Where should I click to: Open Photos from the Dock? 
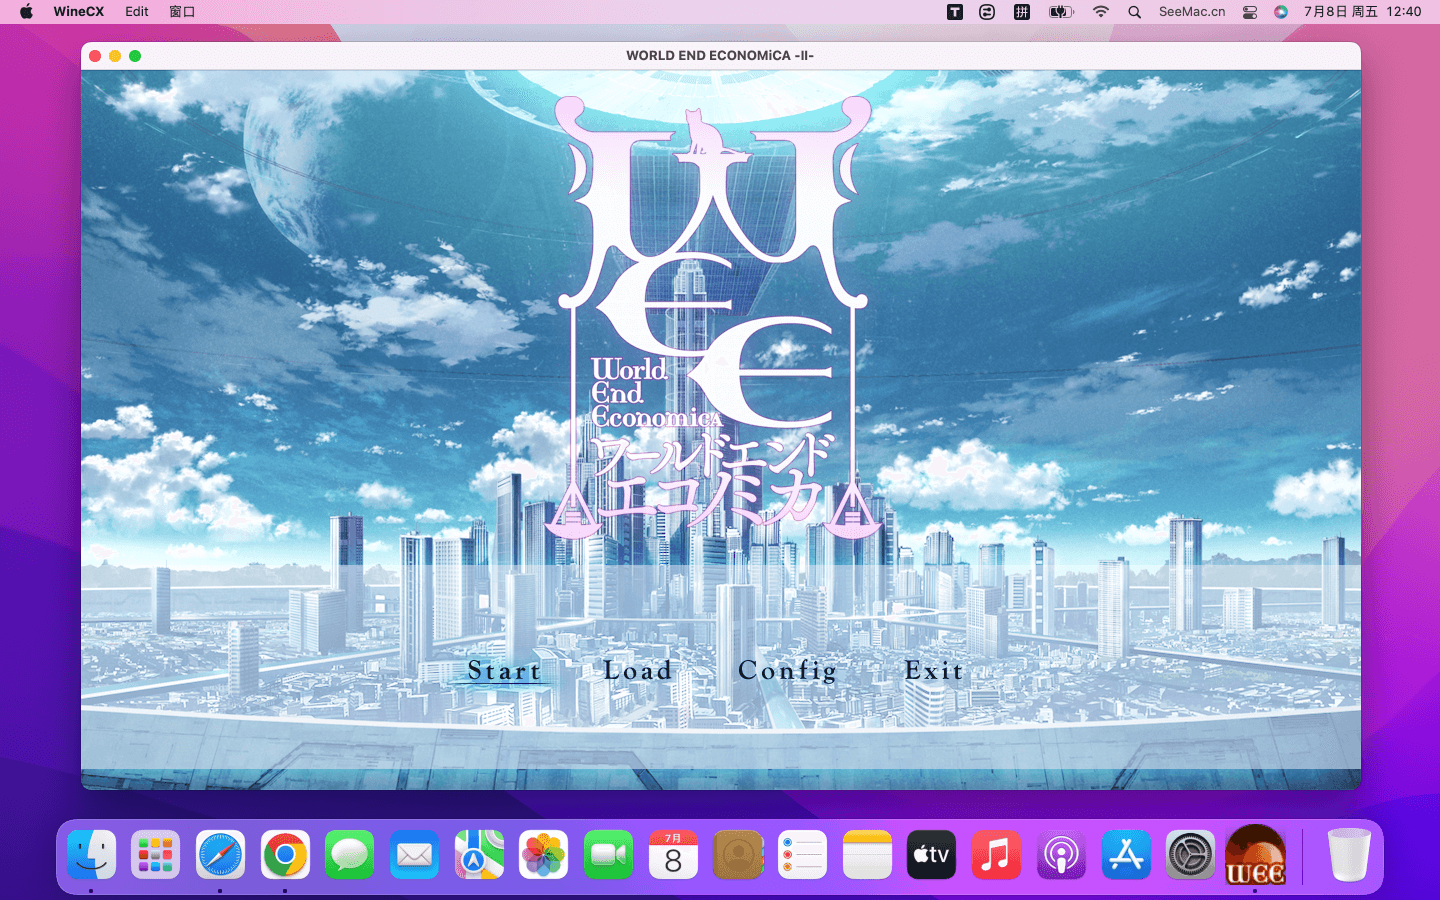click(x=543, y=855)
